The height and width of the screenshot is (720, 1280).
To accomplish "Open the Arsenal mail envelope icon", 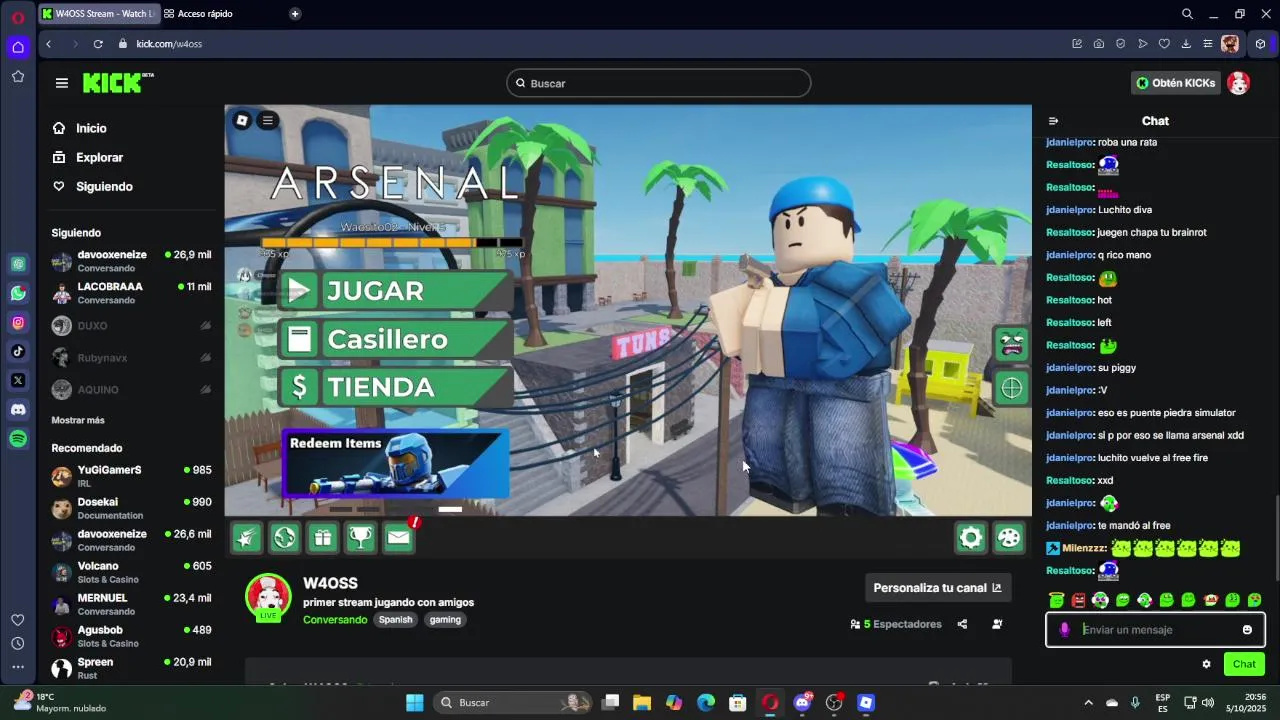I will click(x=398, y=538).
